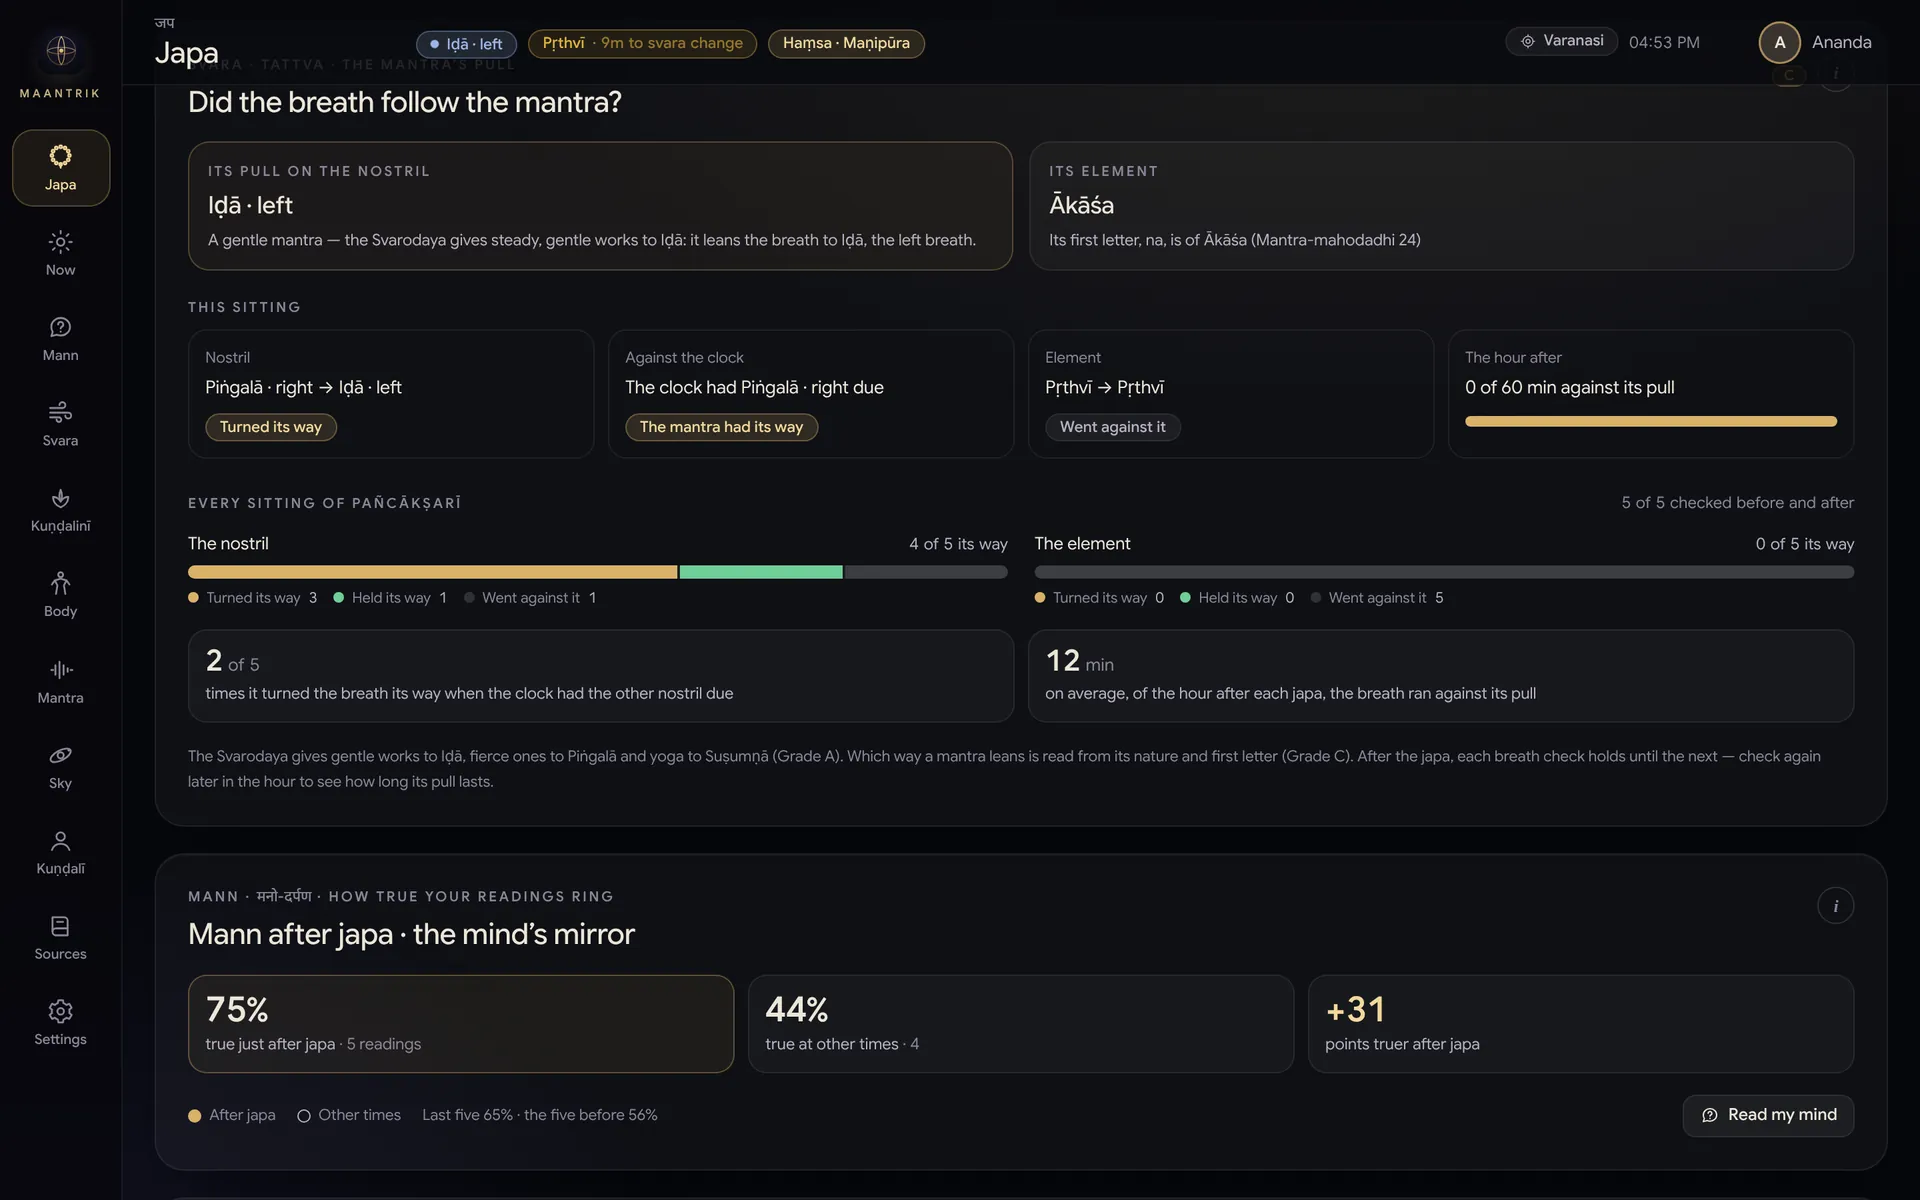Open the Kuṇḍalinī sidebar icon

60,498
